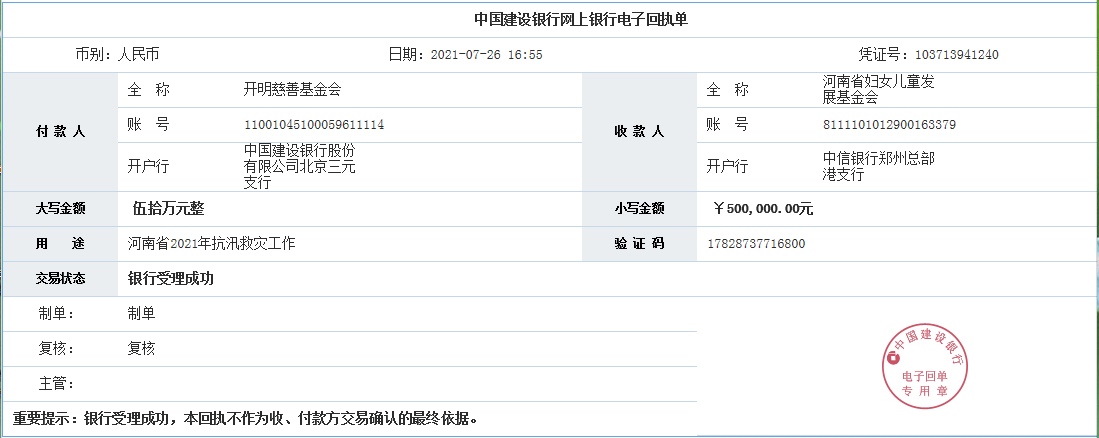Click the 收款人 header cell

[639, 132]
